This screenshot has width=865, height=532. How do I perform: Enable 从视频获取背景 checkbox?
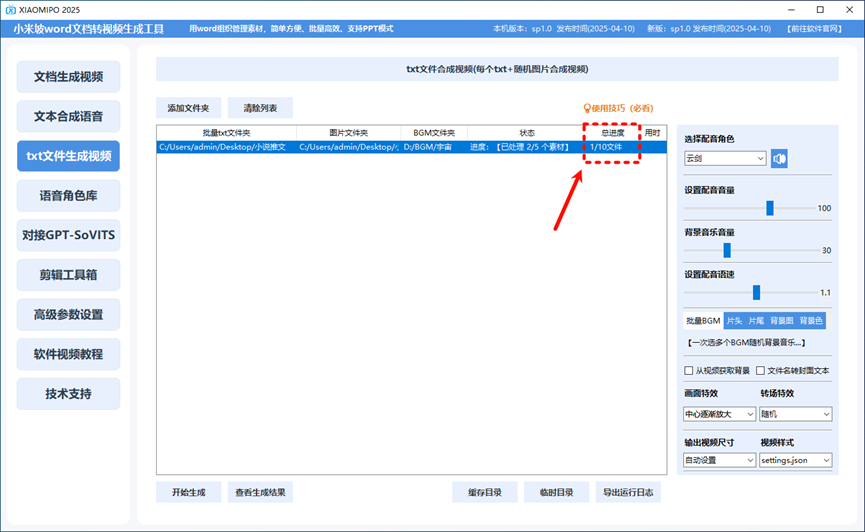click(x=688, y=371)
